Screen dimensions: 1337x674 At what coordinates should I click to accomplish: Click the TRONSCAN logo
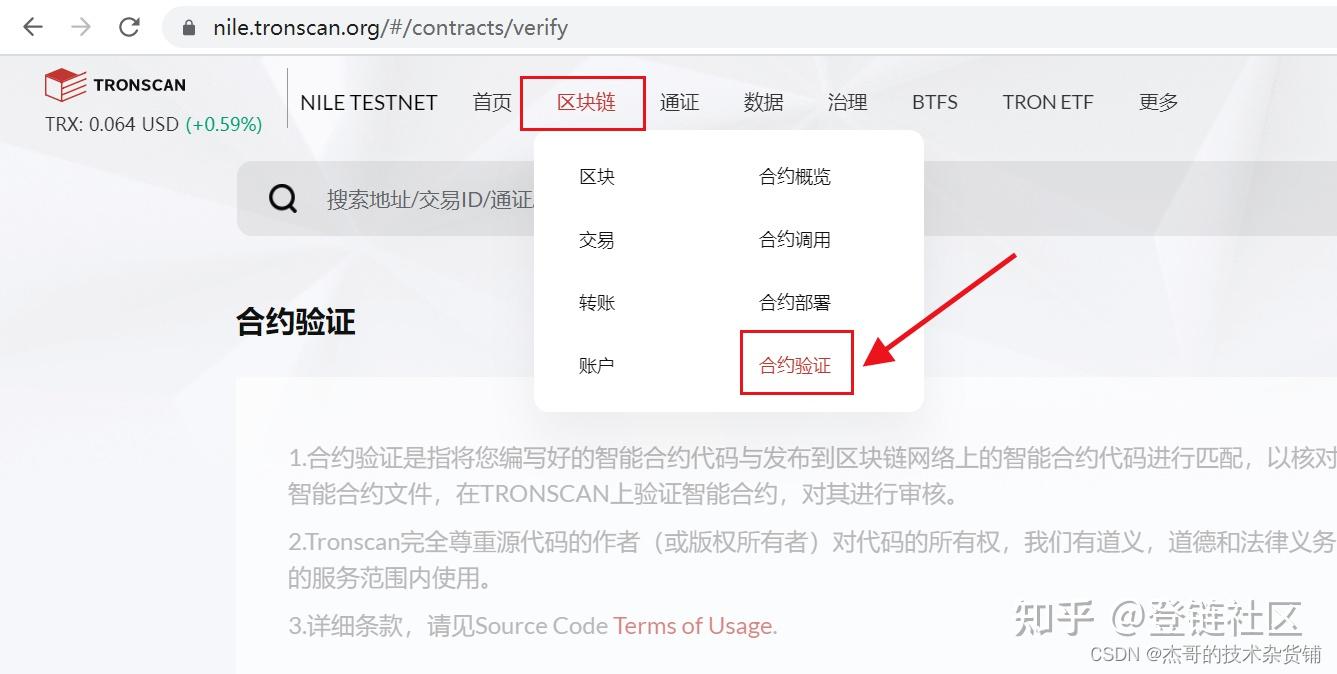(x=115, y=85)
